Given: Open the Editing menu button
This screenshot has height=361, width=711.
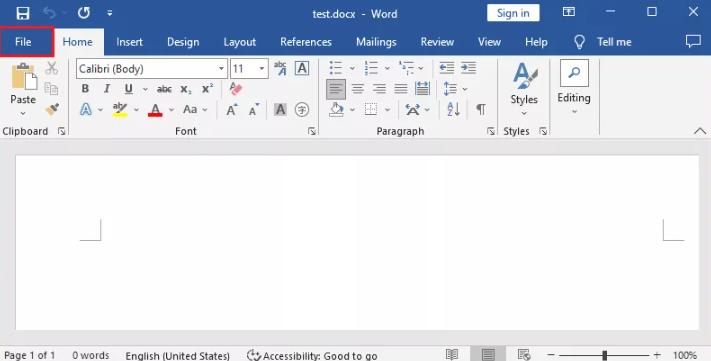Looking at the screenshot, I should click(x=574, y=87).
